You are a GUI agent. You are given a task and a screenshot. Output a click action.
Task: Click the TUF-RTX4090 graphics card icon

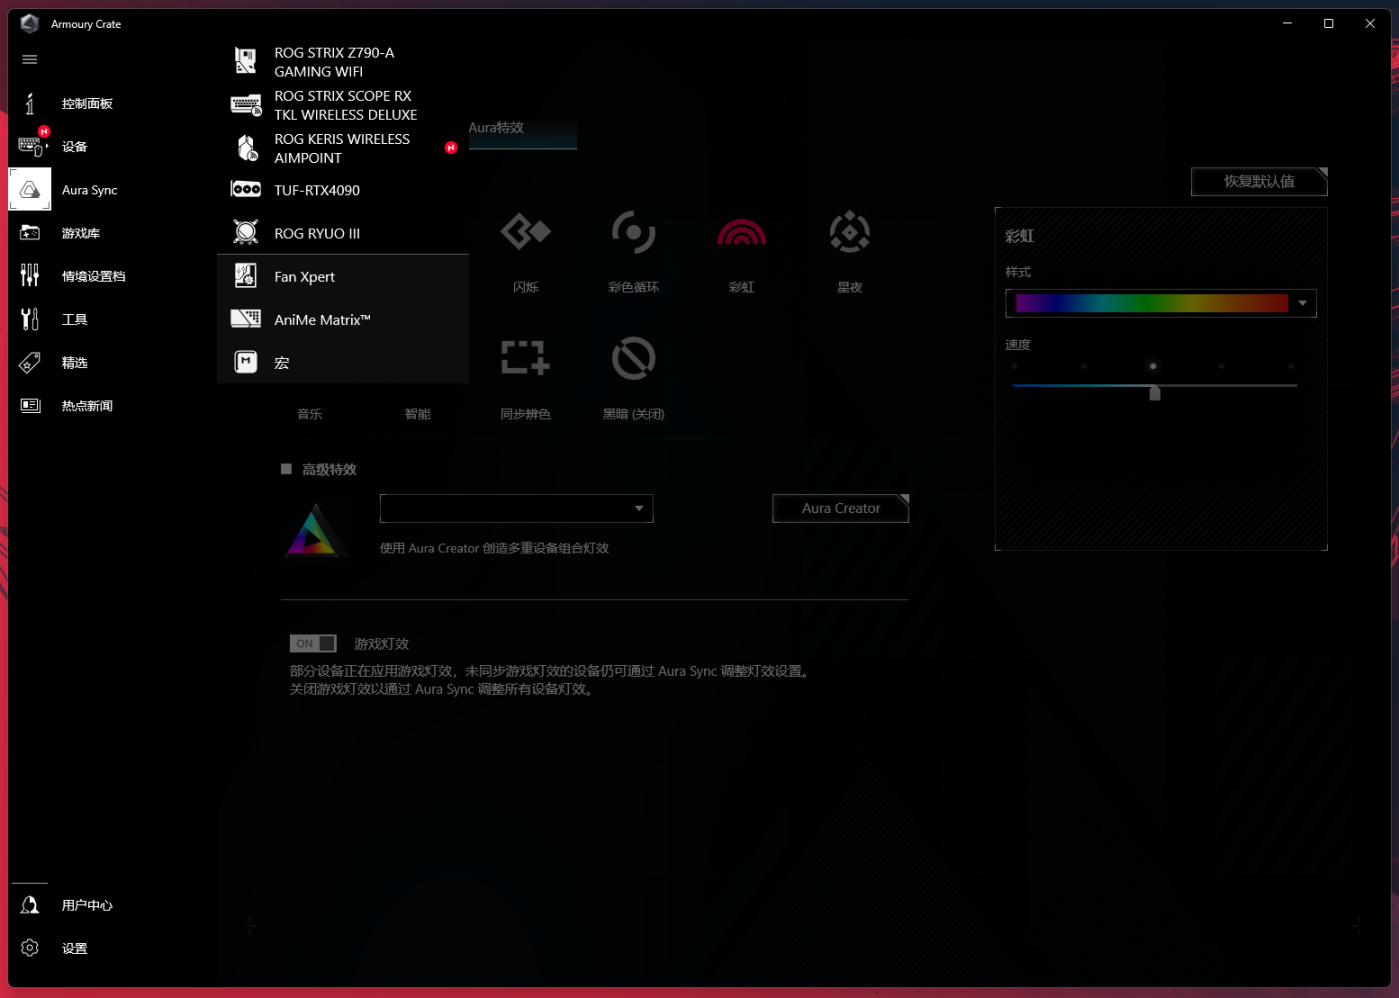246,190
